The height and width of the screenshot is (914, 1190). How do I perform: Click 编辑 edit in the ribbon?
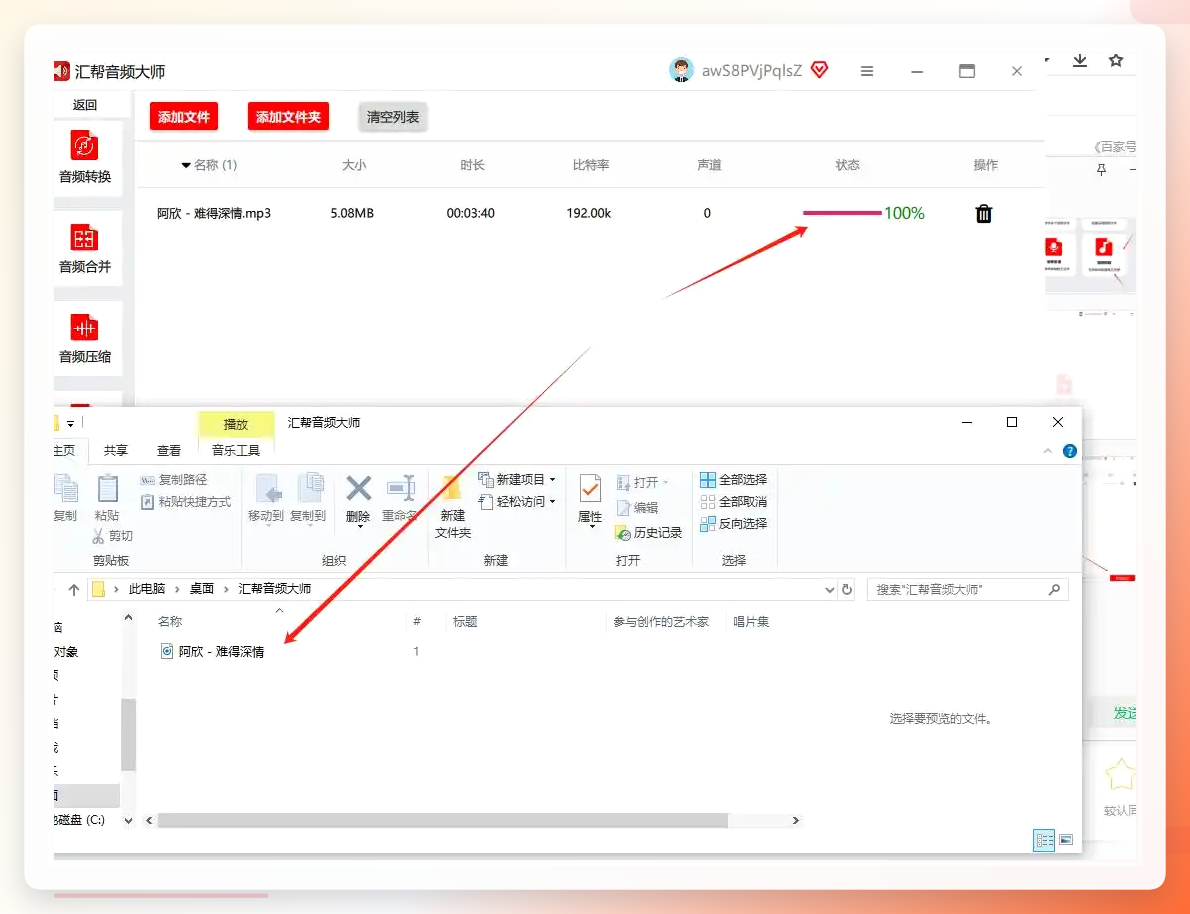(x=638, y=508)
